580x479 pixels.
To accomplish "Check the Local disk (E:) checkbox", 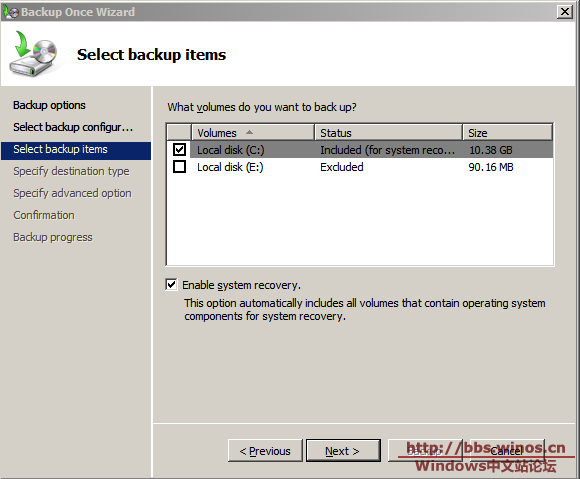I will pos(179,167).
